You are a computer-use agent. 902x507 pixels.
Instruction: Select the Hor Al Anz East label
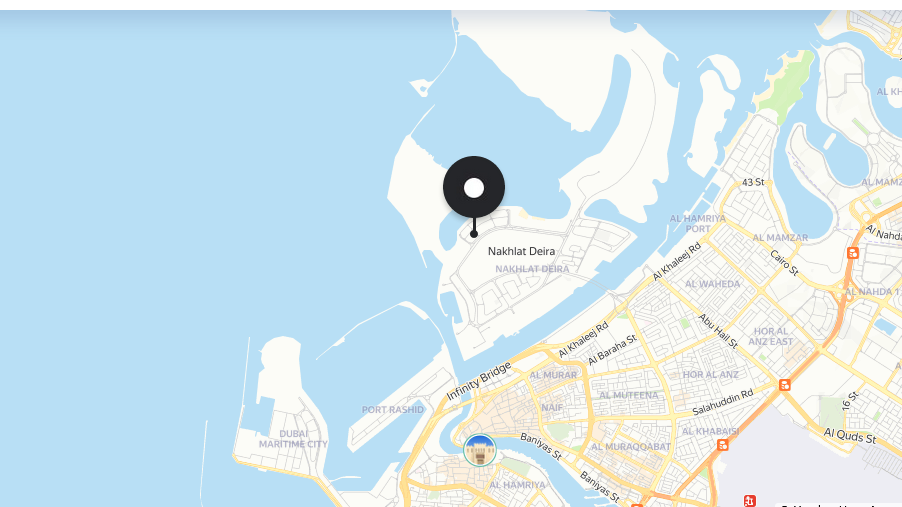tap(771, 336)
